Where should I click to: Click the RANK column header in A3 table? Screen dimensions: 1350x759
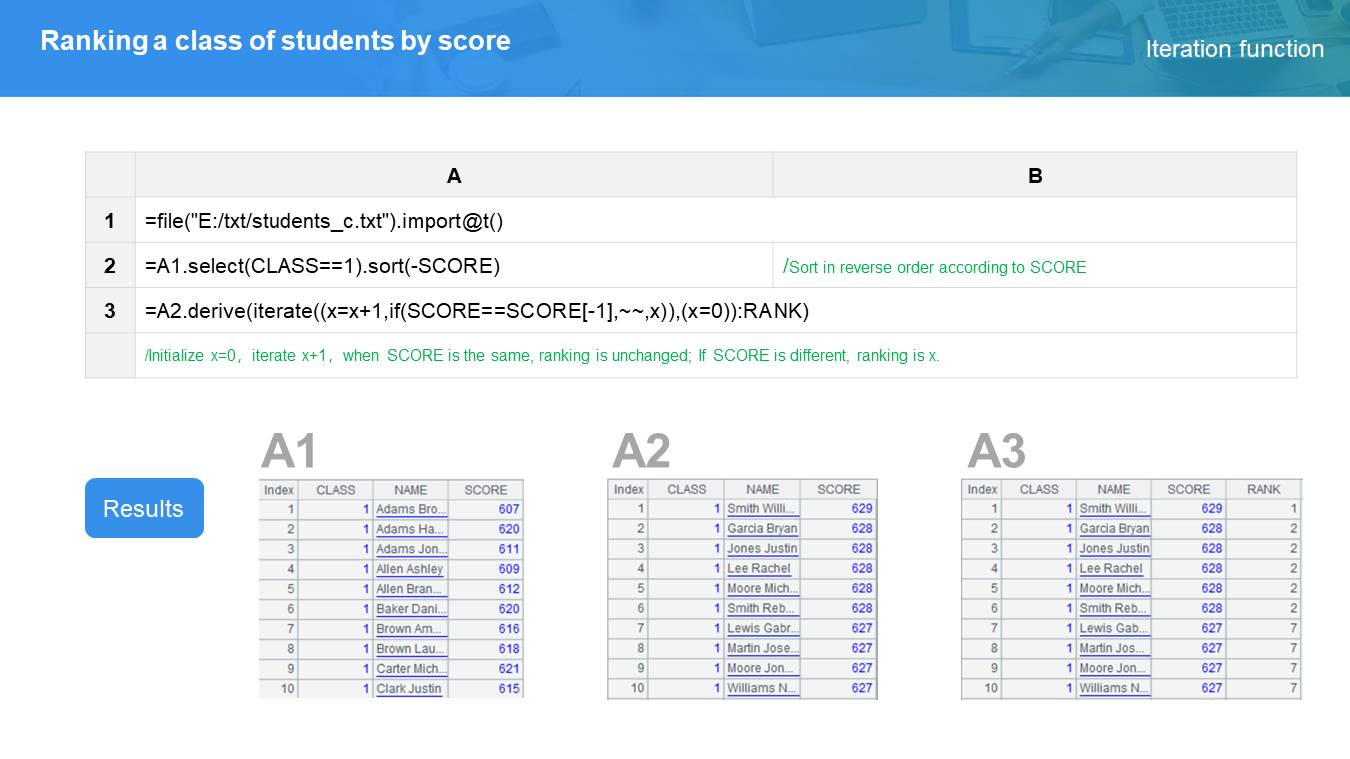tap(1263, 489)
